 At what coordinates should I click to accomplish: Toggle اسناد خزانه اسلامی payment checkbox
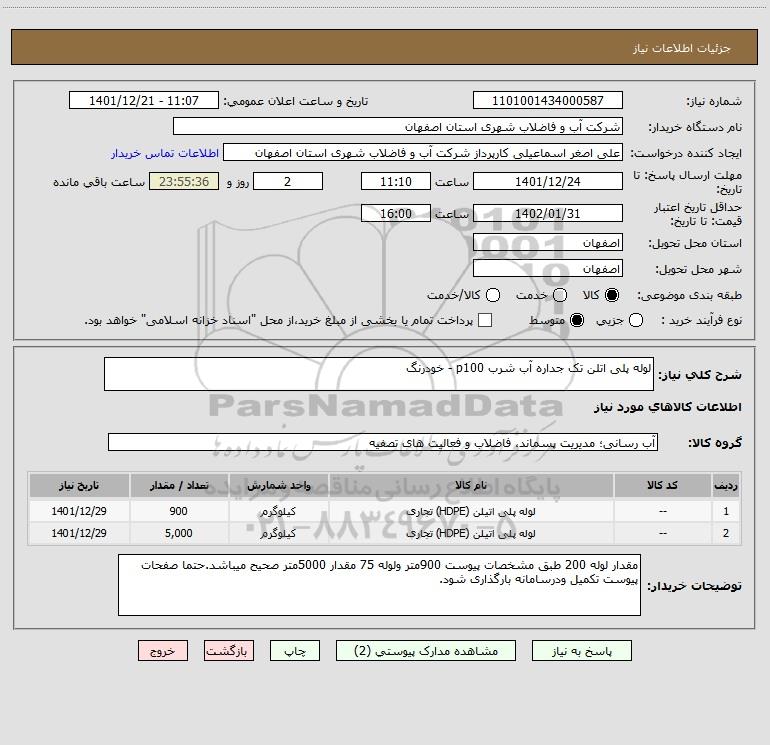[x=485, y=320]
